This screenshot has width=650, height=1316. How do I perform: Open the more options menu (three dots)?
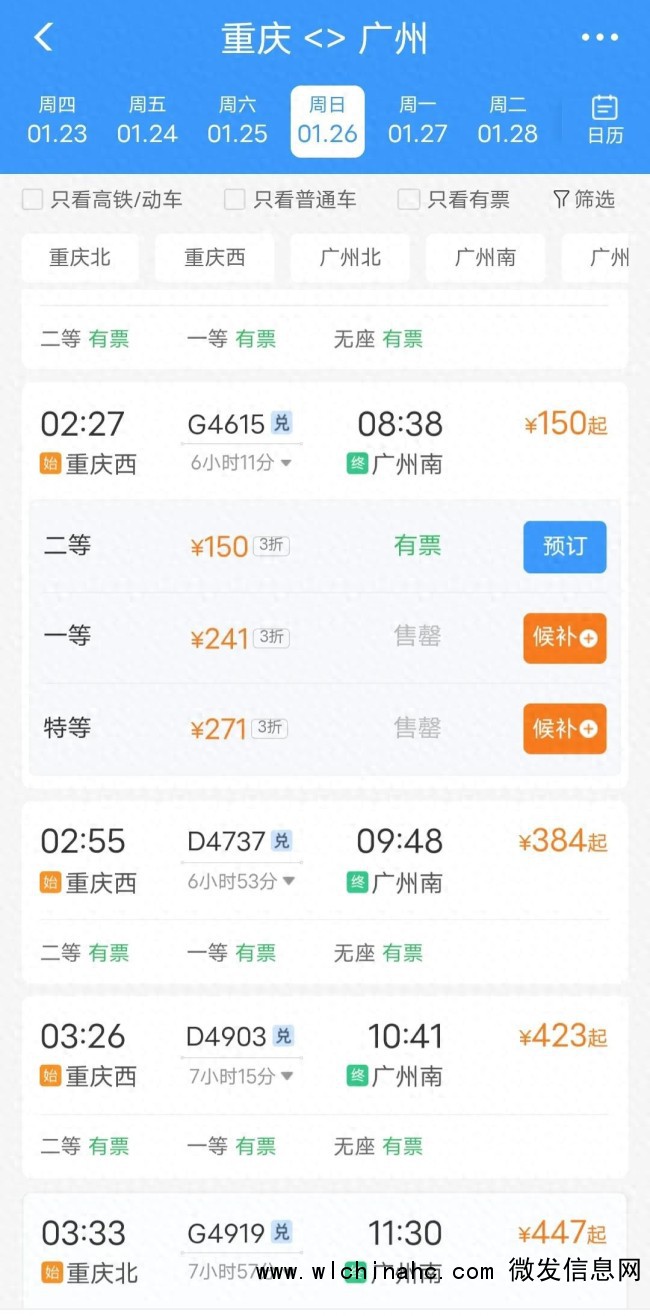click(x=600, y=37)
